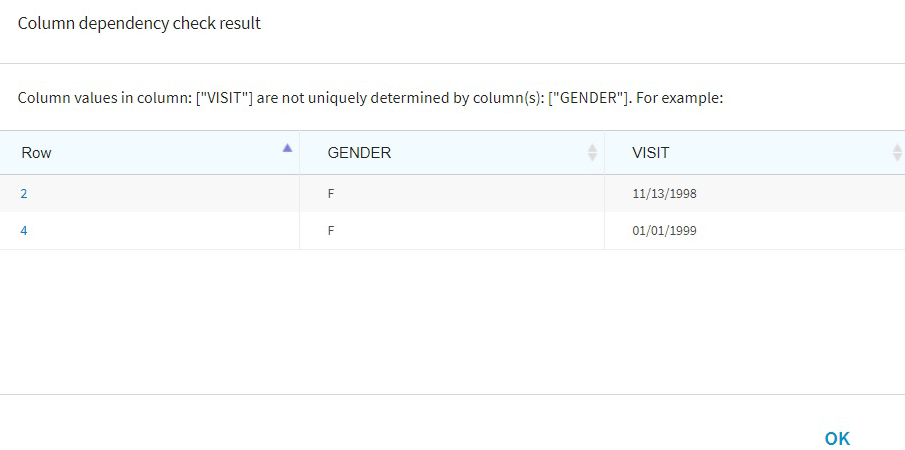
Task: Click the ascending sort arrow on Row column
Action: pos(288,148)
